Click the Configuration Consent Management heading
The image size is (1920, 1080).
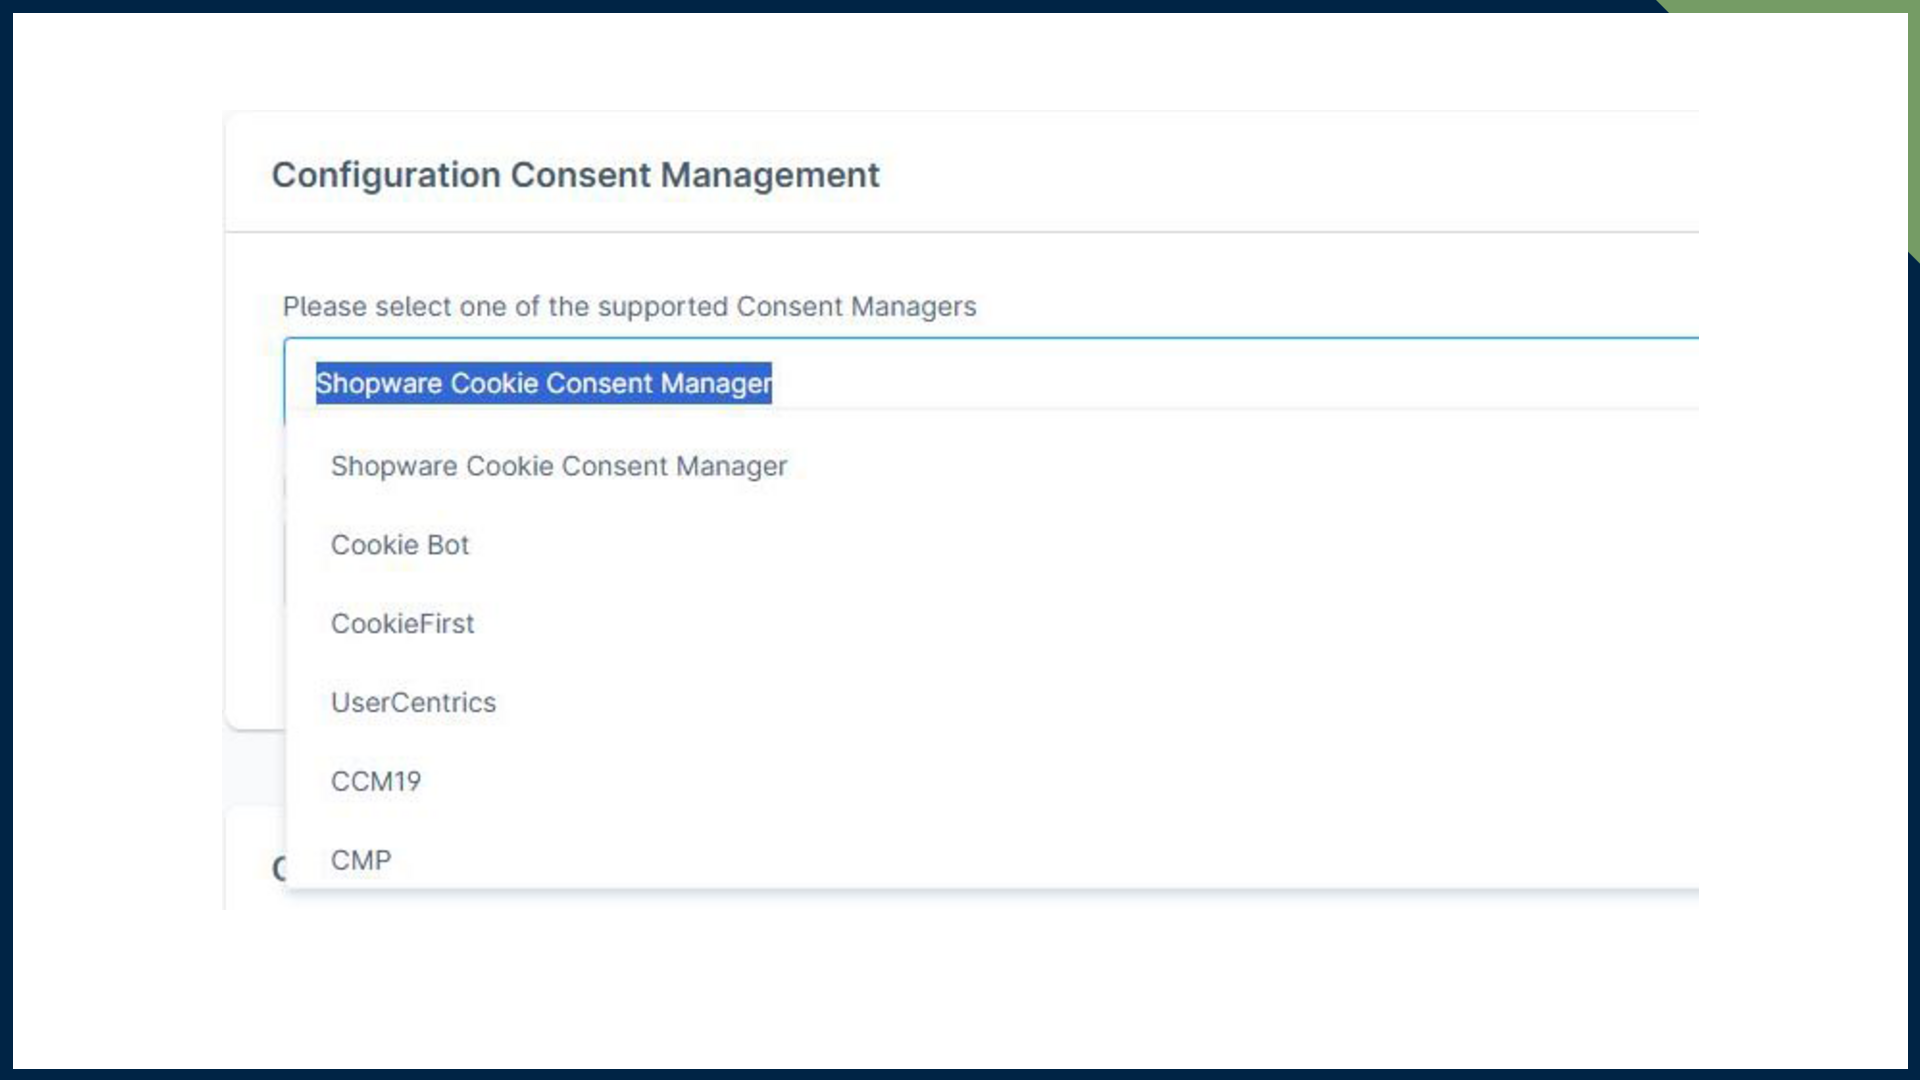click(575, 175)
